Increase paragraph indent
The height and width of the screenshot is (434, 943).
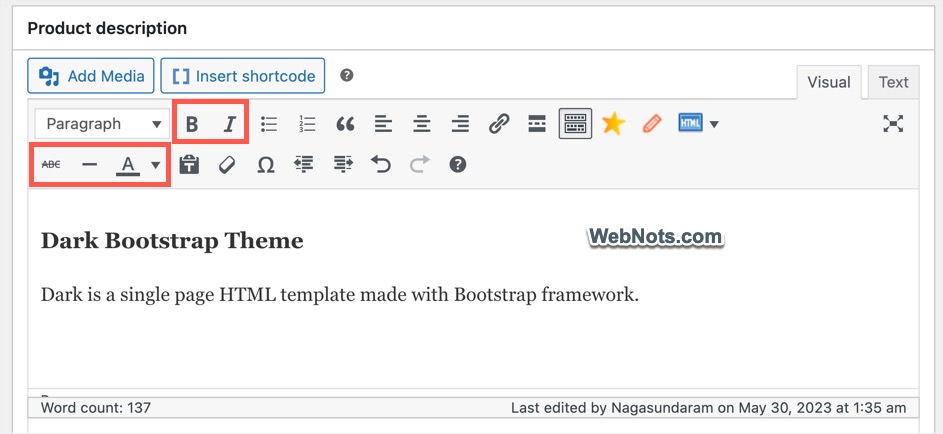coord(342,164)
